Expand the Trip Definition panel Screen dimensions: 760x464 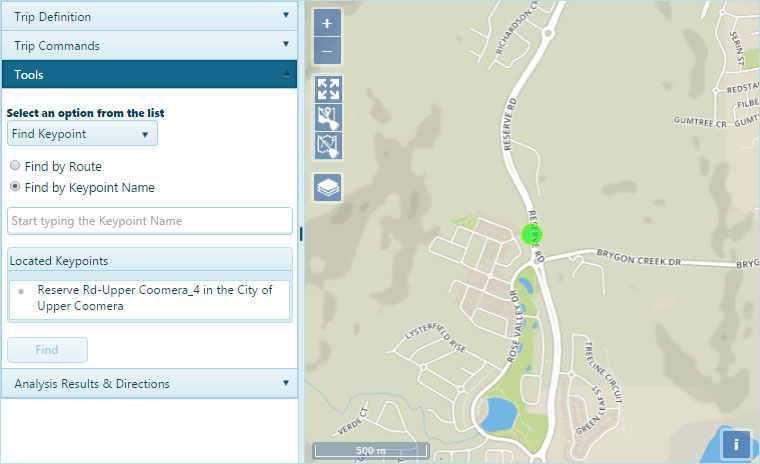point(150,16)
